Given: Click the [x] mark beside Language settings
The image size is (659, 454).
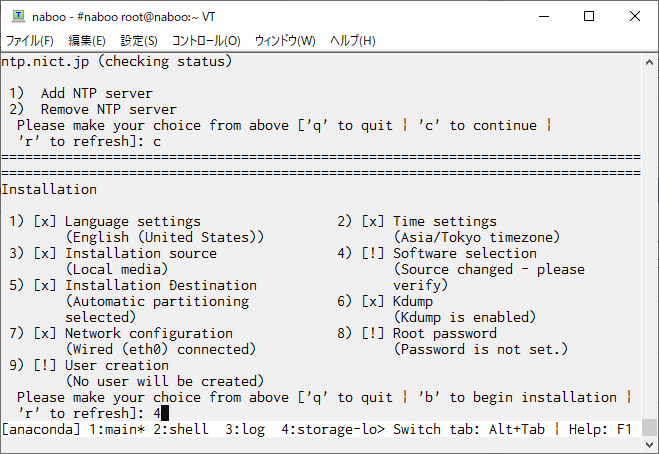Looking at the screenshot, I should pos(45,221).
